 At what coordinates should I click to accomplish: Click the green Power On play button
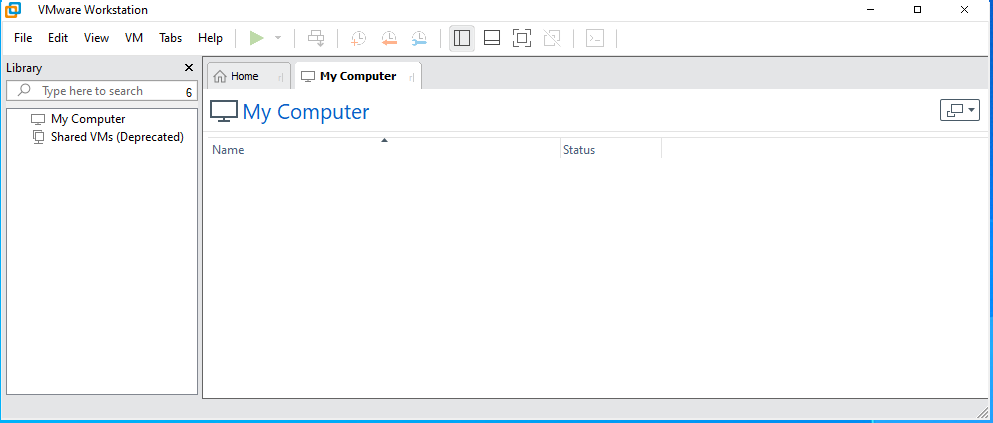(x=256, y=38)
